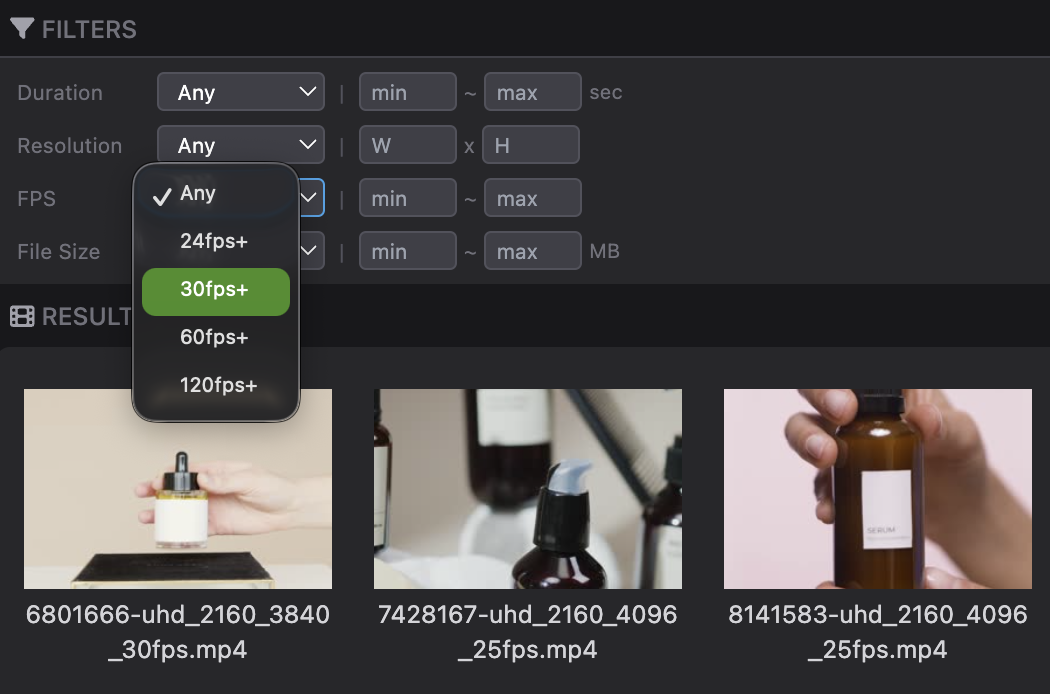Pick 24fps+ from the open list

pos(215,242)
